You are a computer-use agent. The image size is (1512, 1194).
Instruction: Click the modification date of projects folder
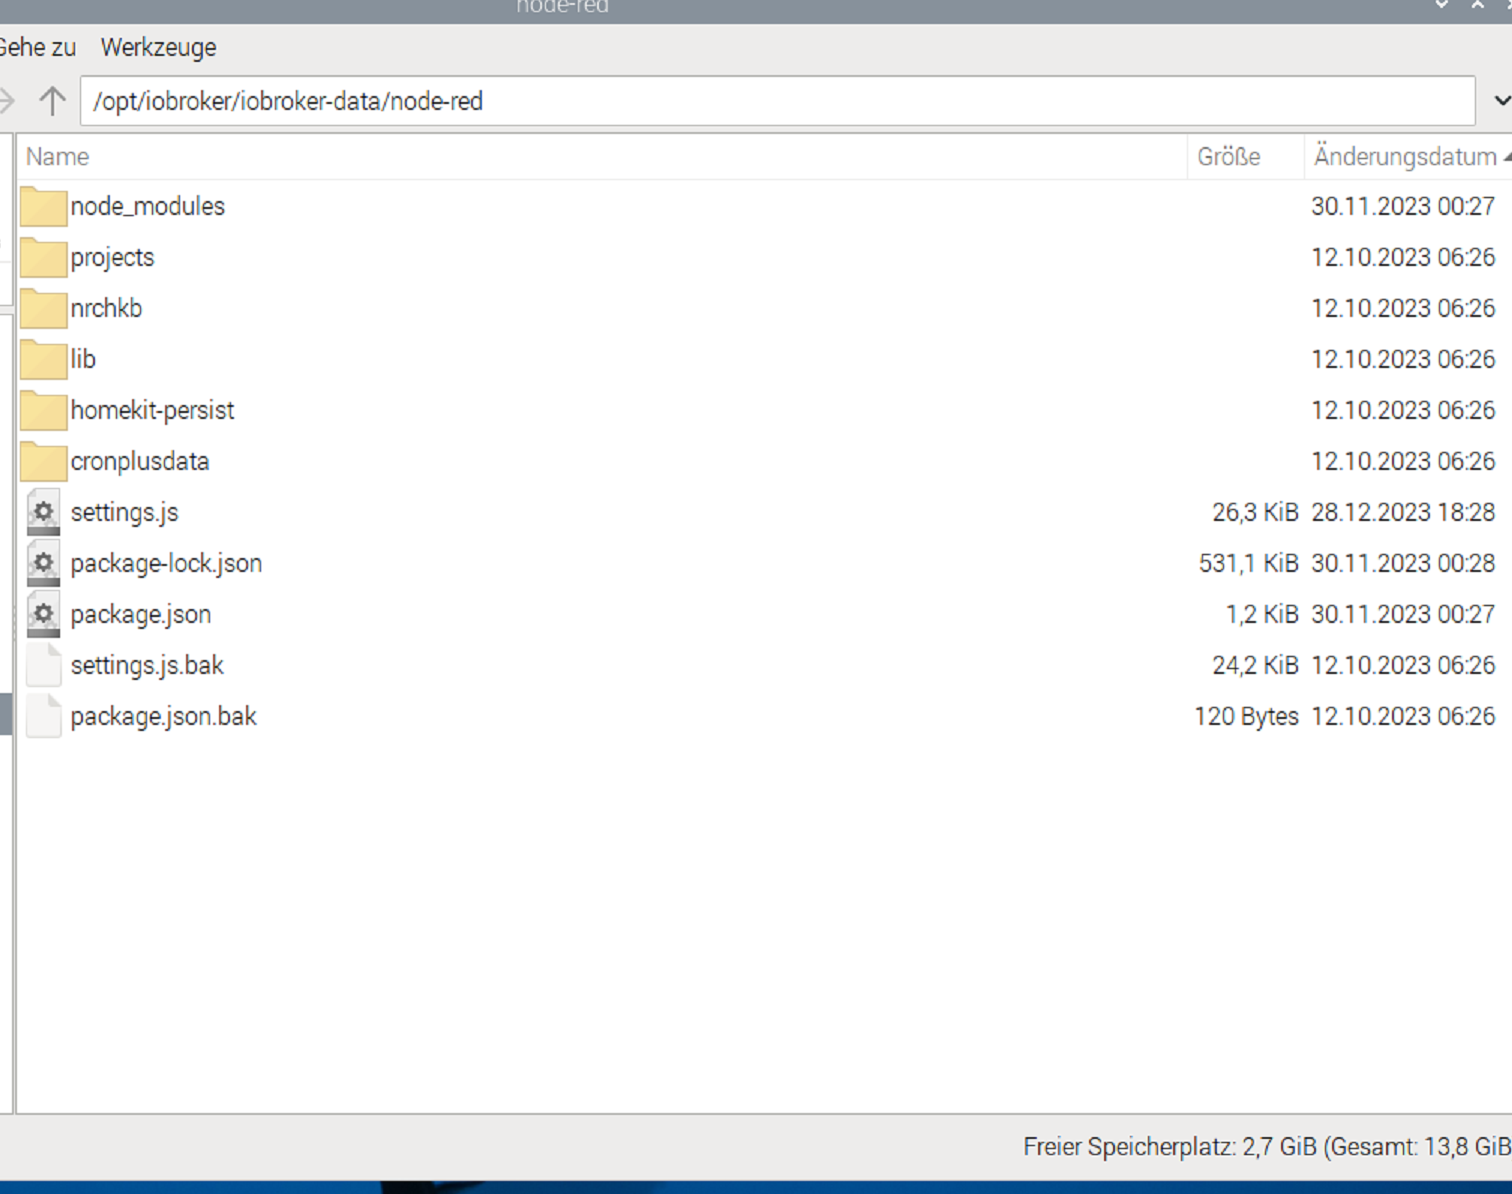(1403, 257)
